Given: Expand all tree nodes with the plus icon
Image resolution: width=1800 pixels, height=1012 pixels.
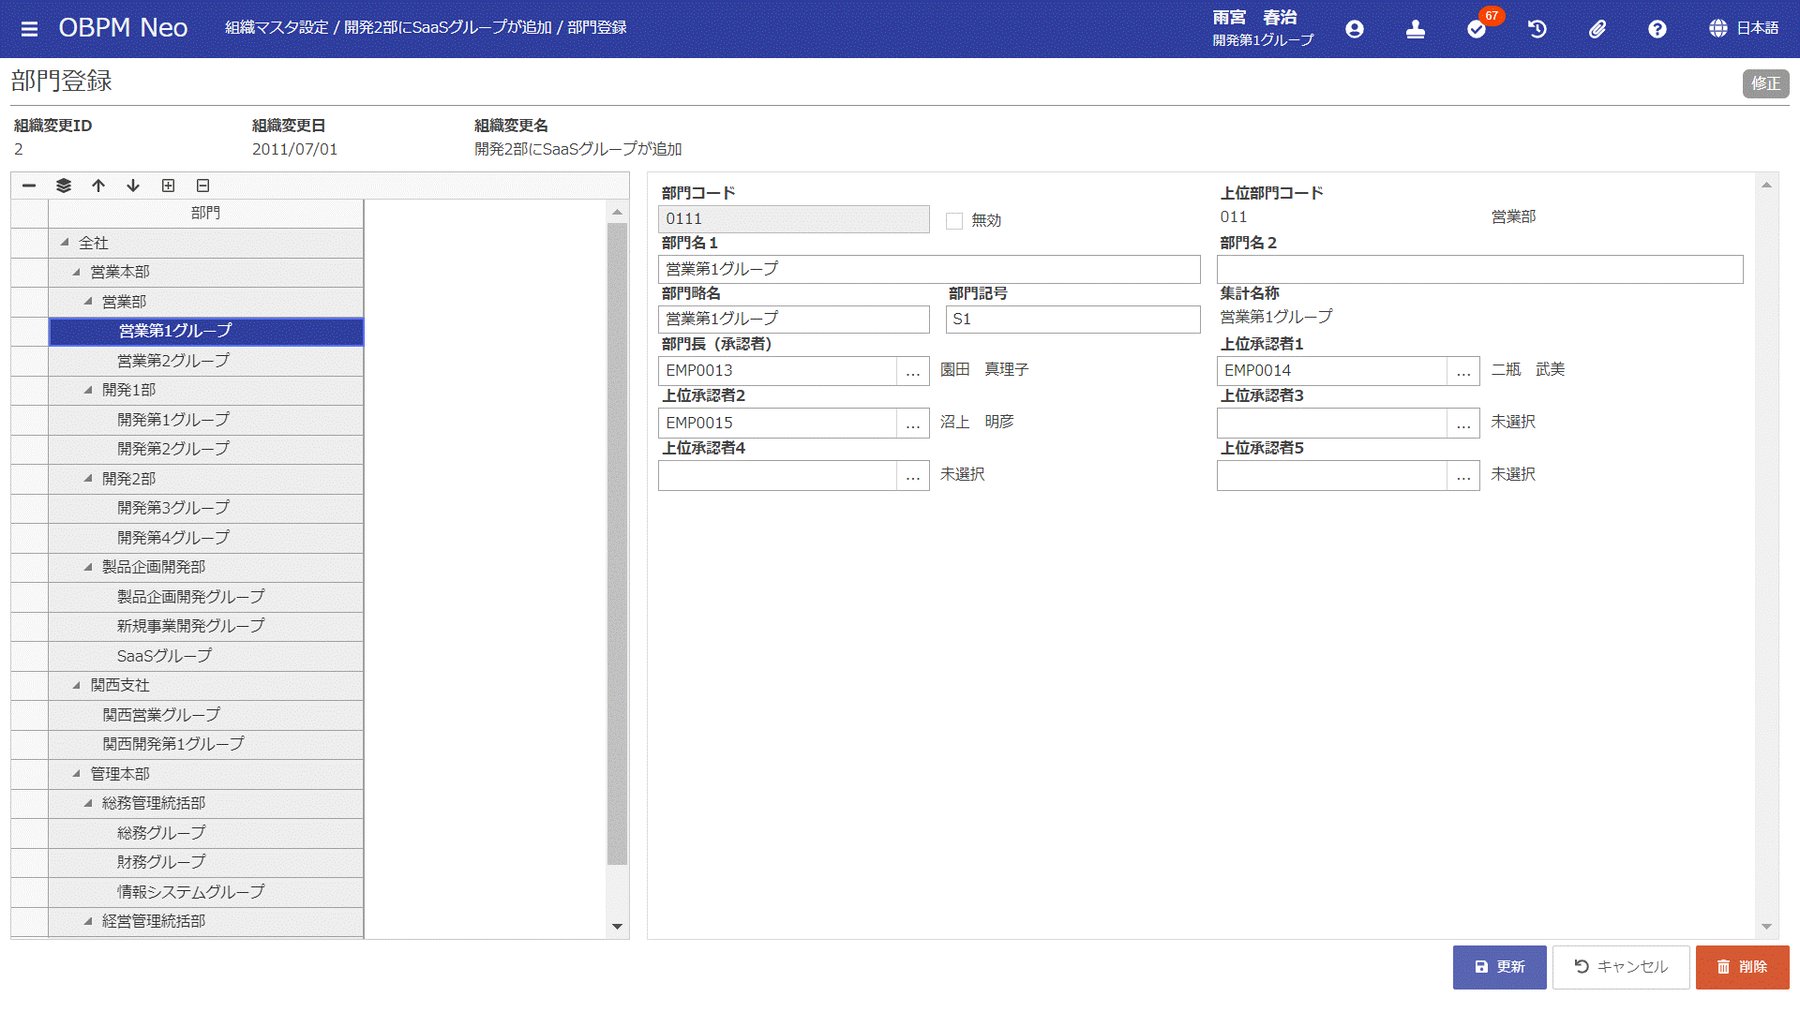Looking at the screenshot, I should pyautogui.click(x=168, y=186).
